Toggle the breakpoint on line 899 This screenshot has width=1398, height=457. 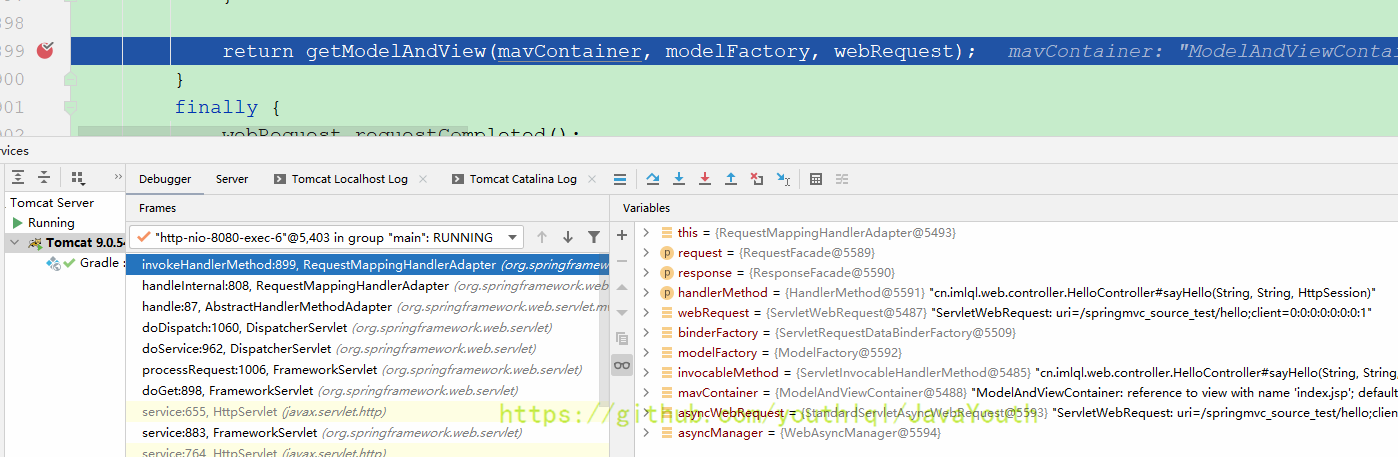tap(45, 50)
